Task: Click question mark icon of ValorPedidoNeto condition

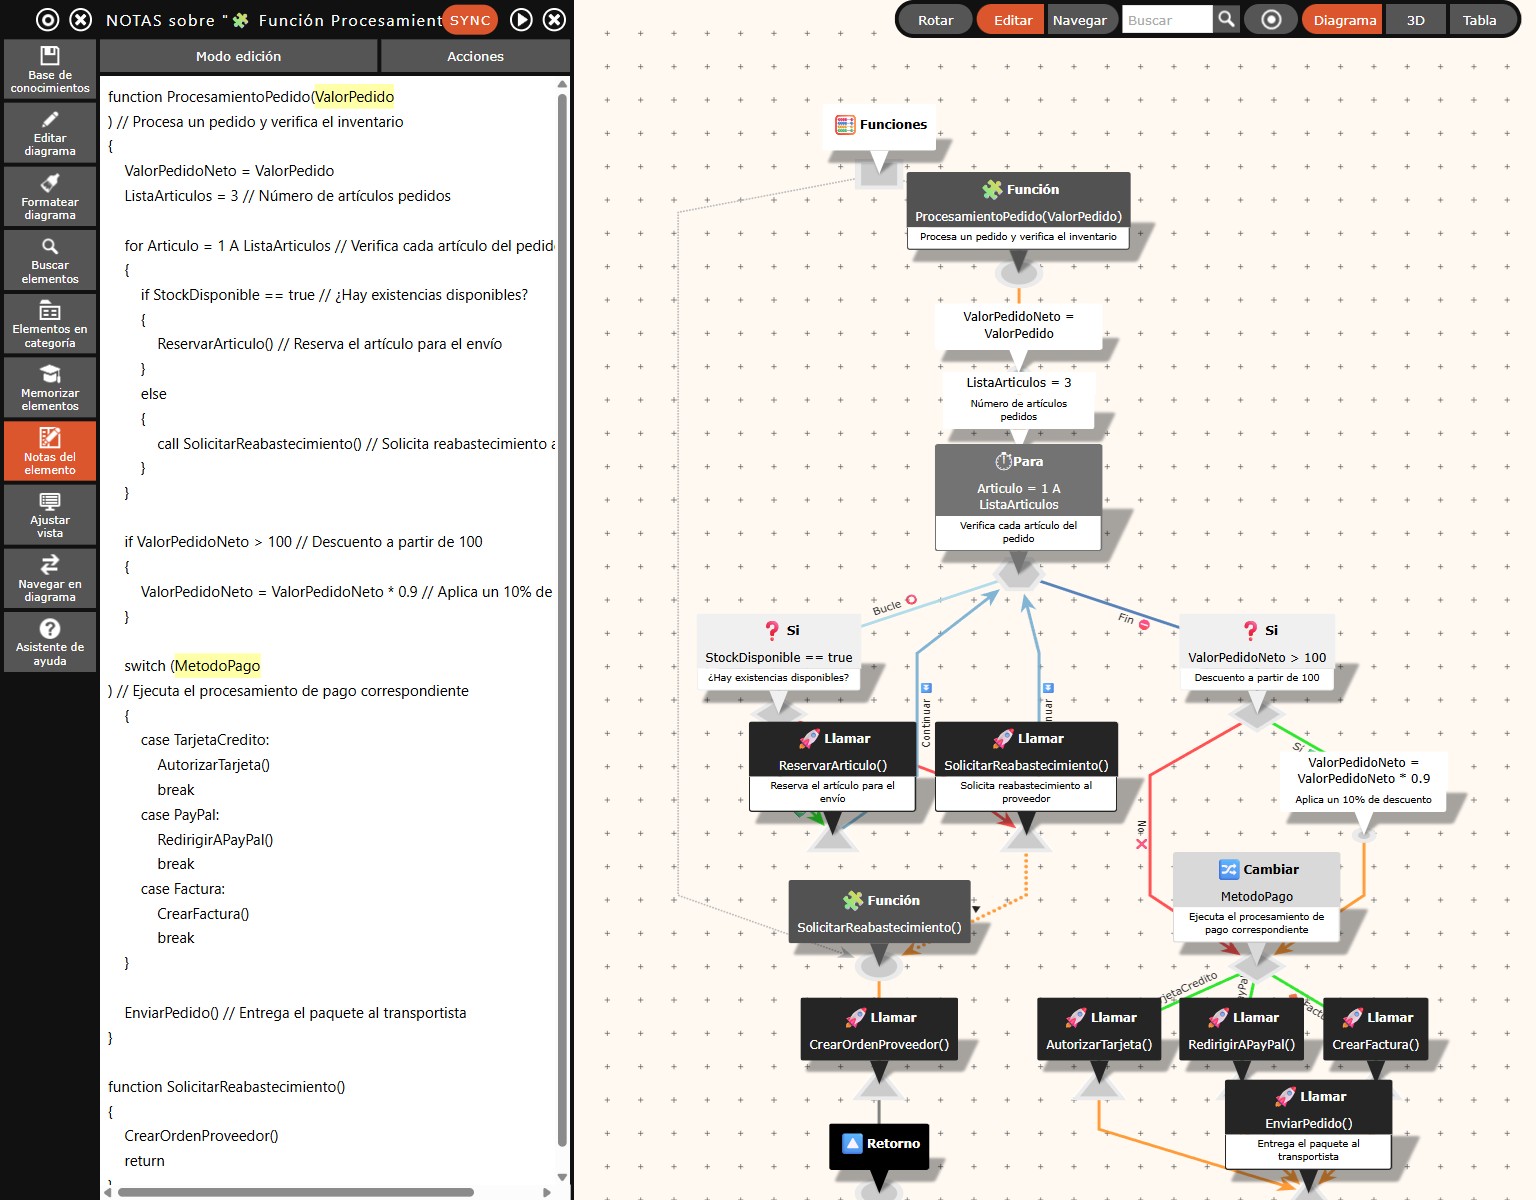Action: pyautogui.click(x=1250, y=630)
